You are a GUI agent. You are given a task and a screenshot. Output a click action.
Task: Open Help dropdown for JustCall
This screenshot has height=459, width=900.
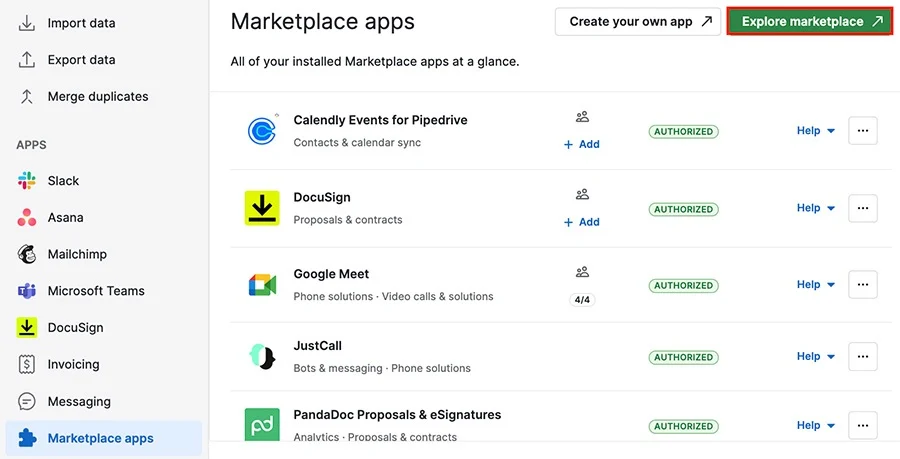pos(816,356)
